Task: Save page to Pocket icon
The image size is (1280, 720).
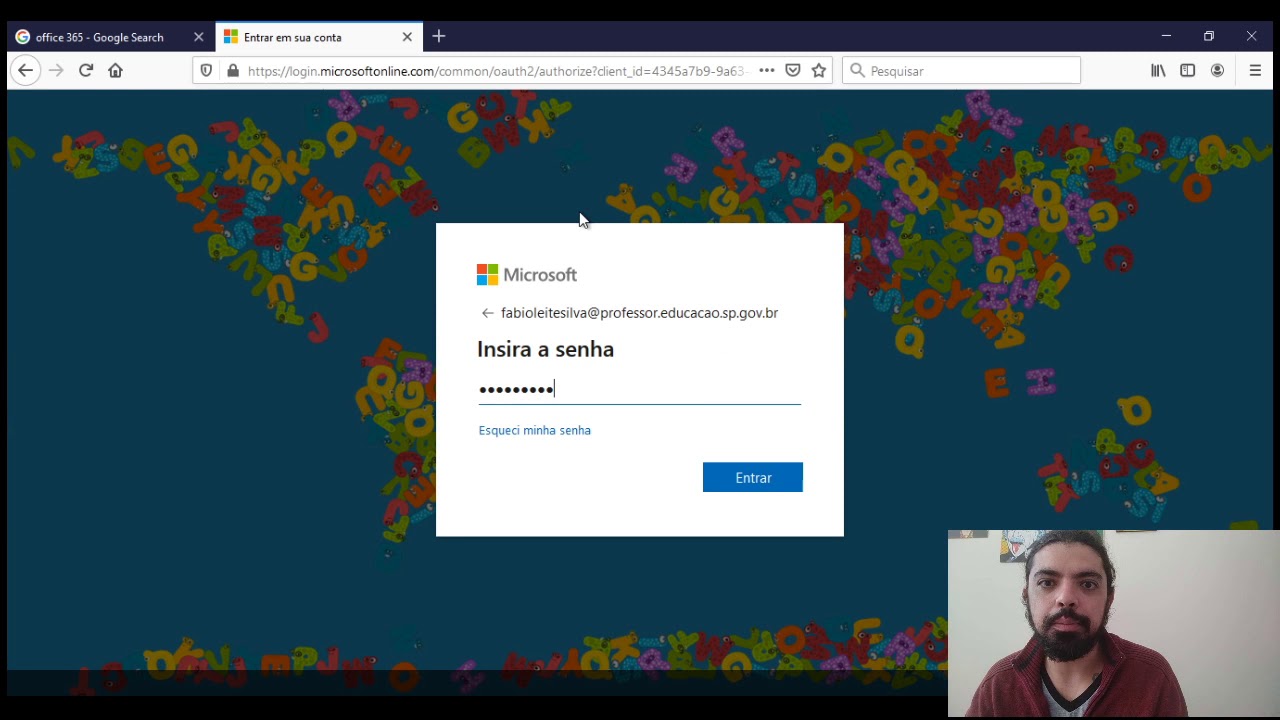Action: pyautogui.click(x=793, y=71)
